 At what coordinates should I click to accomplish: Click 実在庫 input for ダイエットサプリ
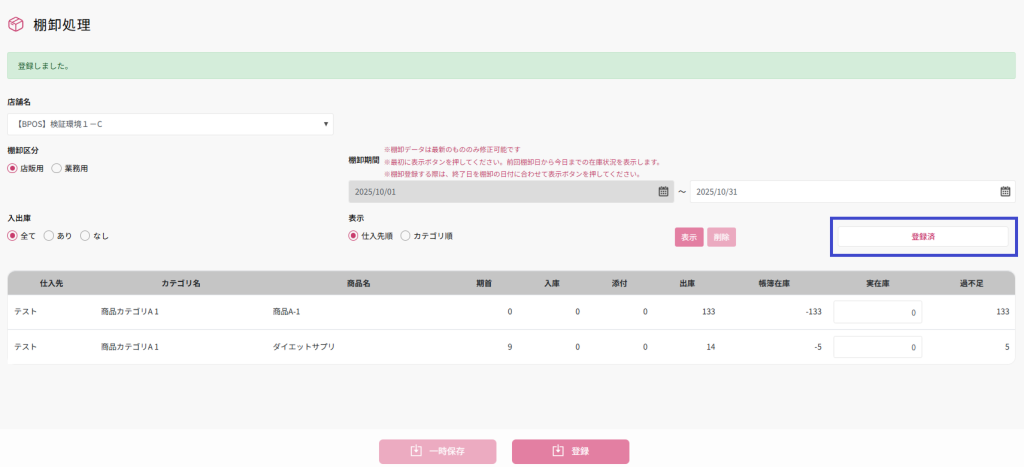[x=877, y=347]
